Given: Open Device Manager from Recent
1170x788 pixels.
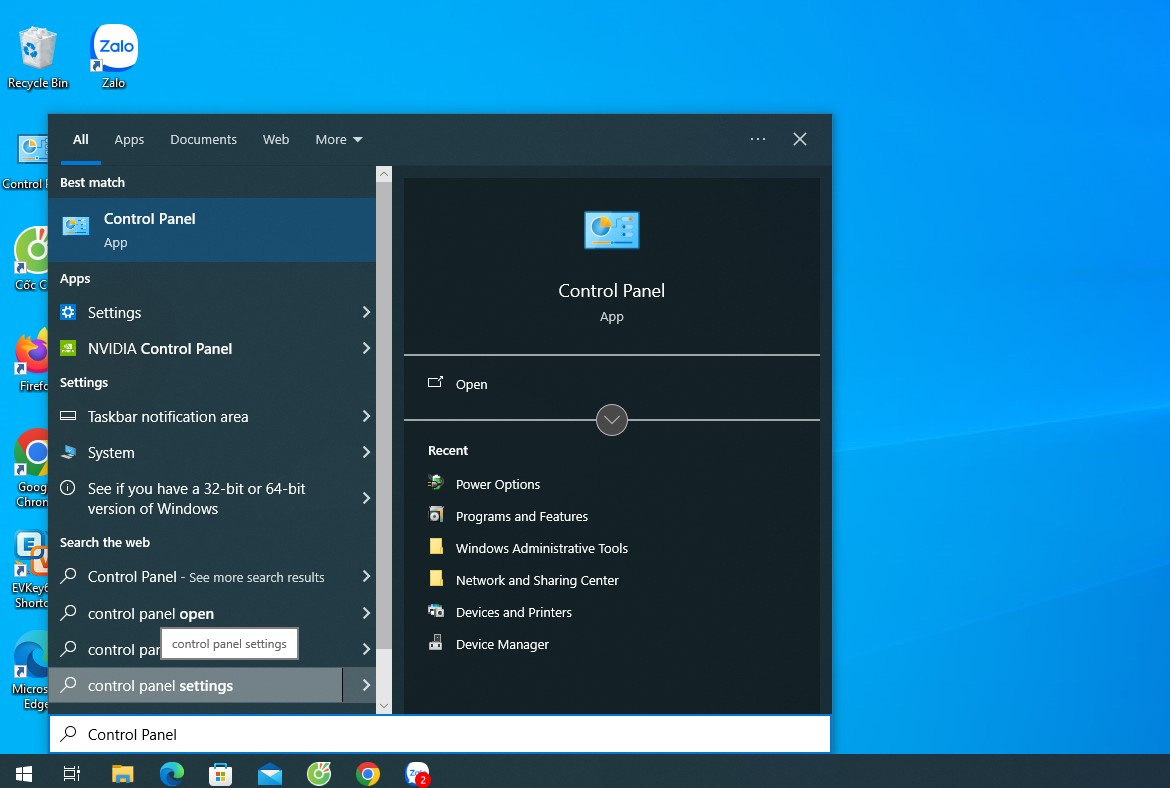Looking at the screenshot, I should click(502, 645).
